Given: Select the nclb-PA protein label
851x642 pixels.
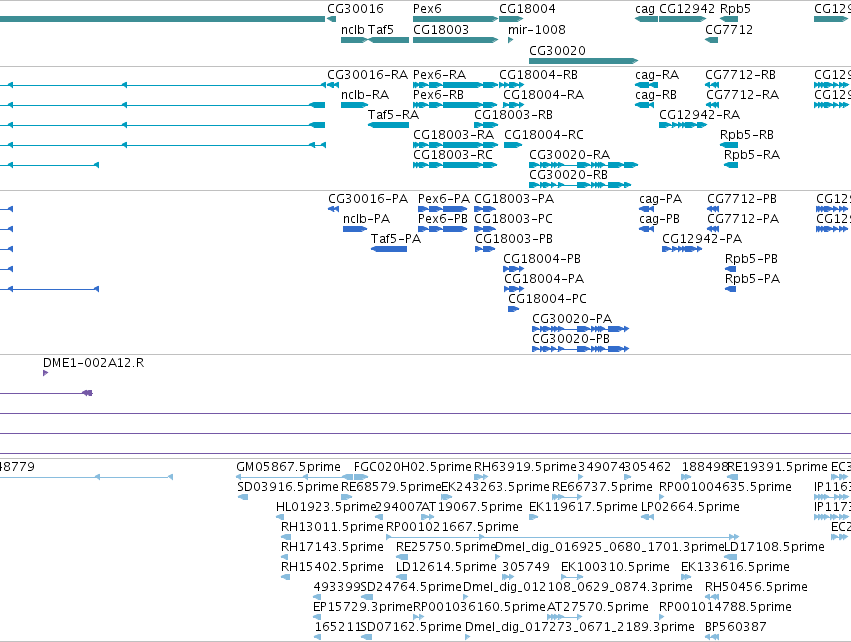Looking at the screenshot, I should tap(366, 219).
